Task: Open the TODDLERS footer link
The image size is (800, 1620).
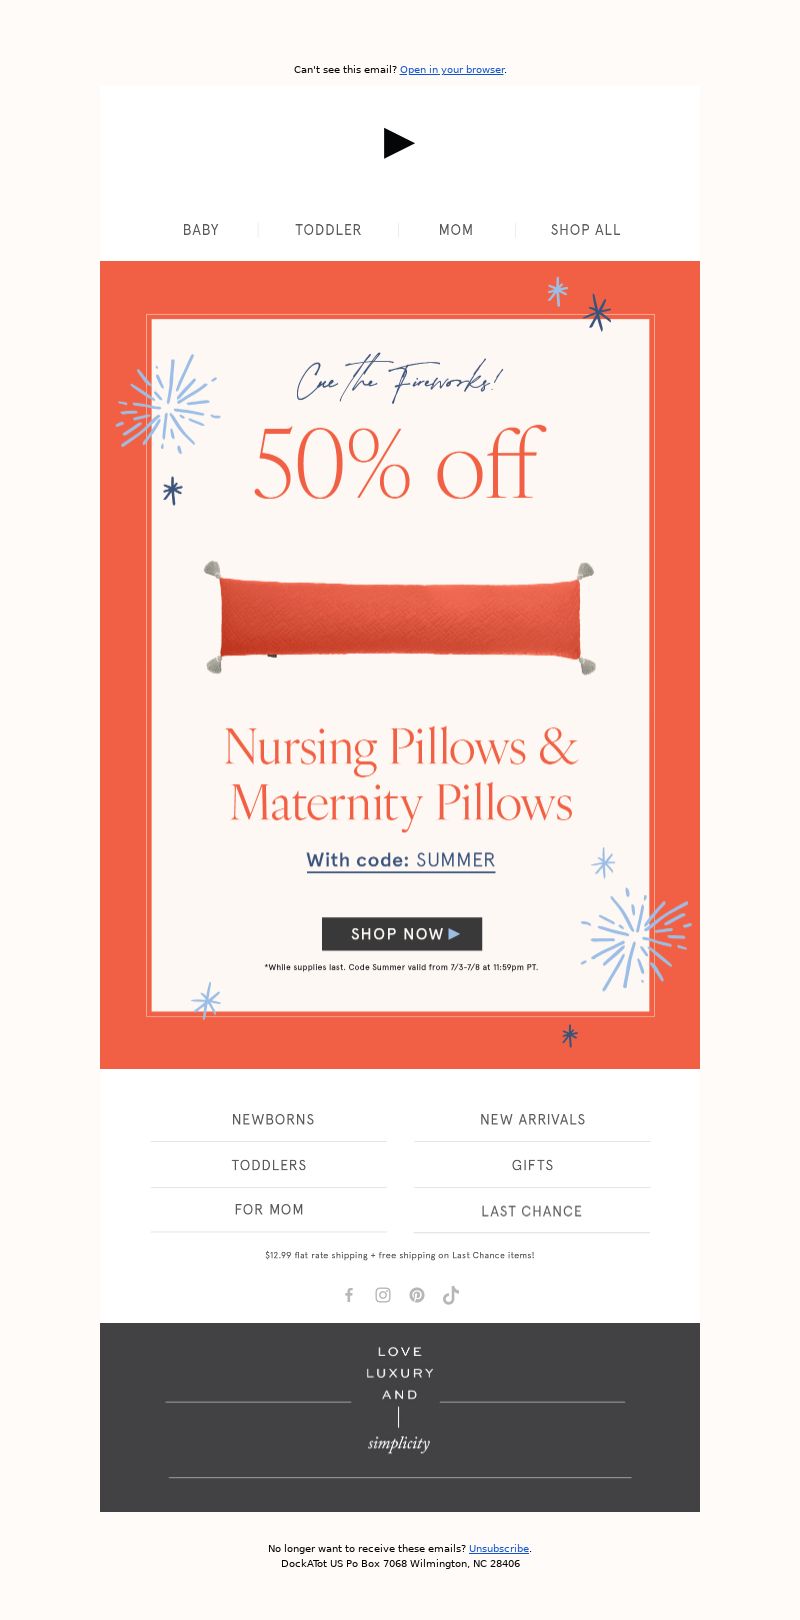Action: coord(269,1165)
